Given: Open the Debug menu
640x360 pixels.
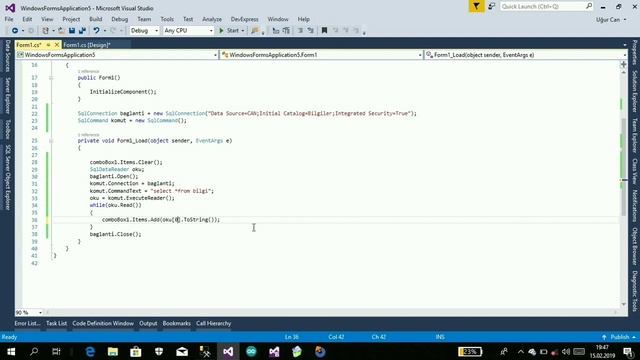Looking at the screenshot, I should click(x=120, y=19).
